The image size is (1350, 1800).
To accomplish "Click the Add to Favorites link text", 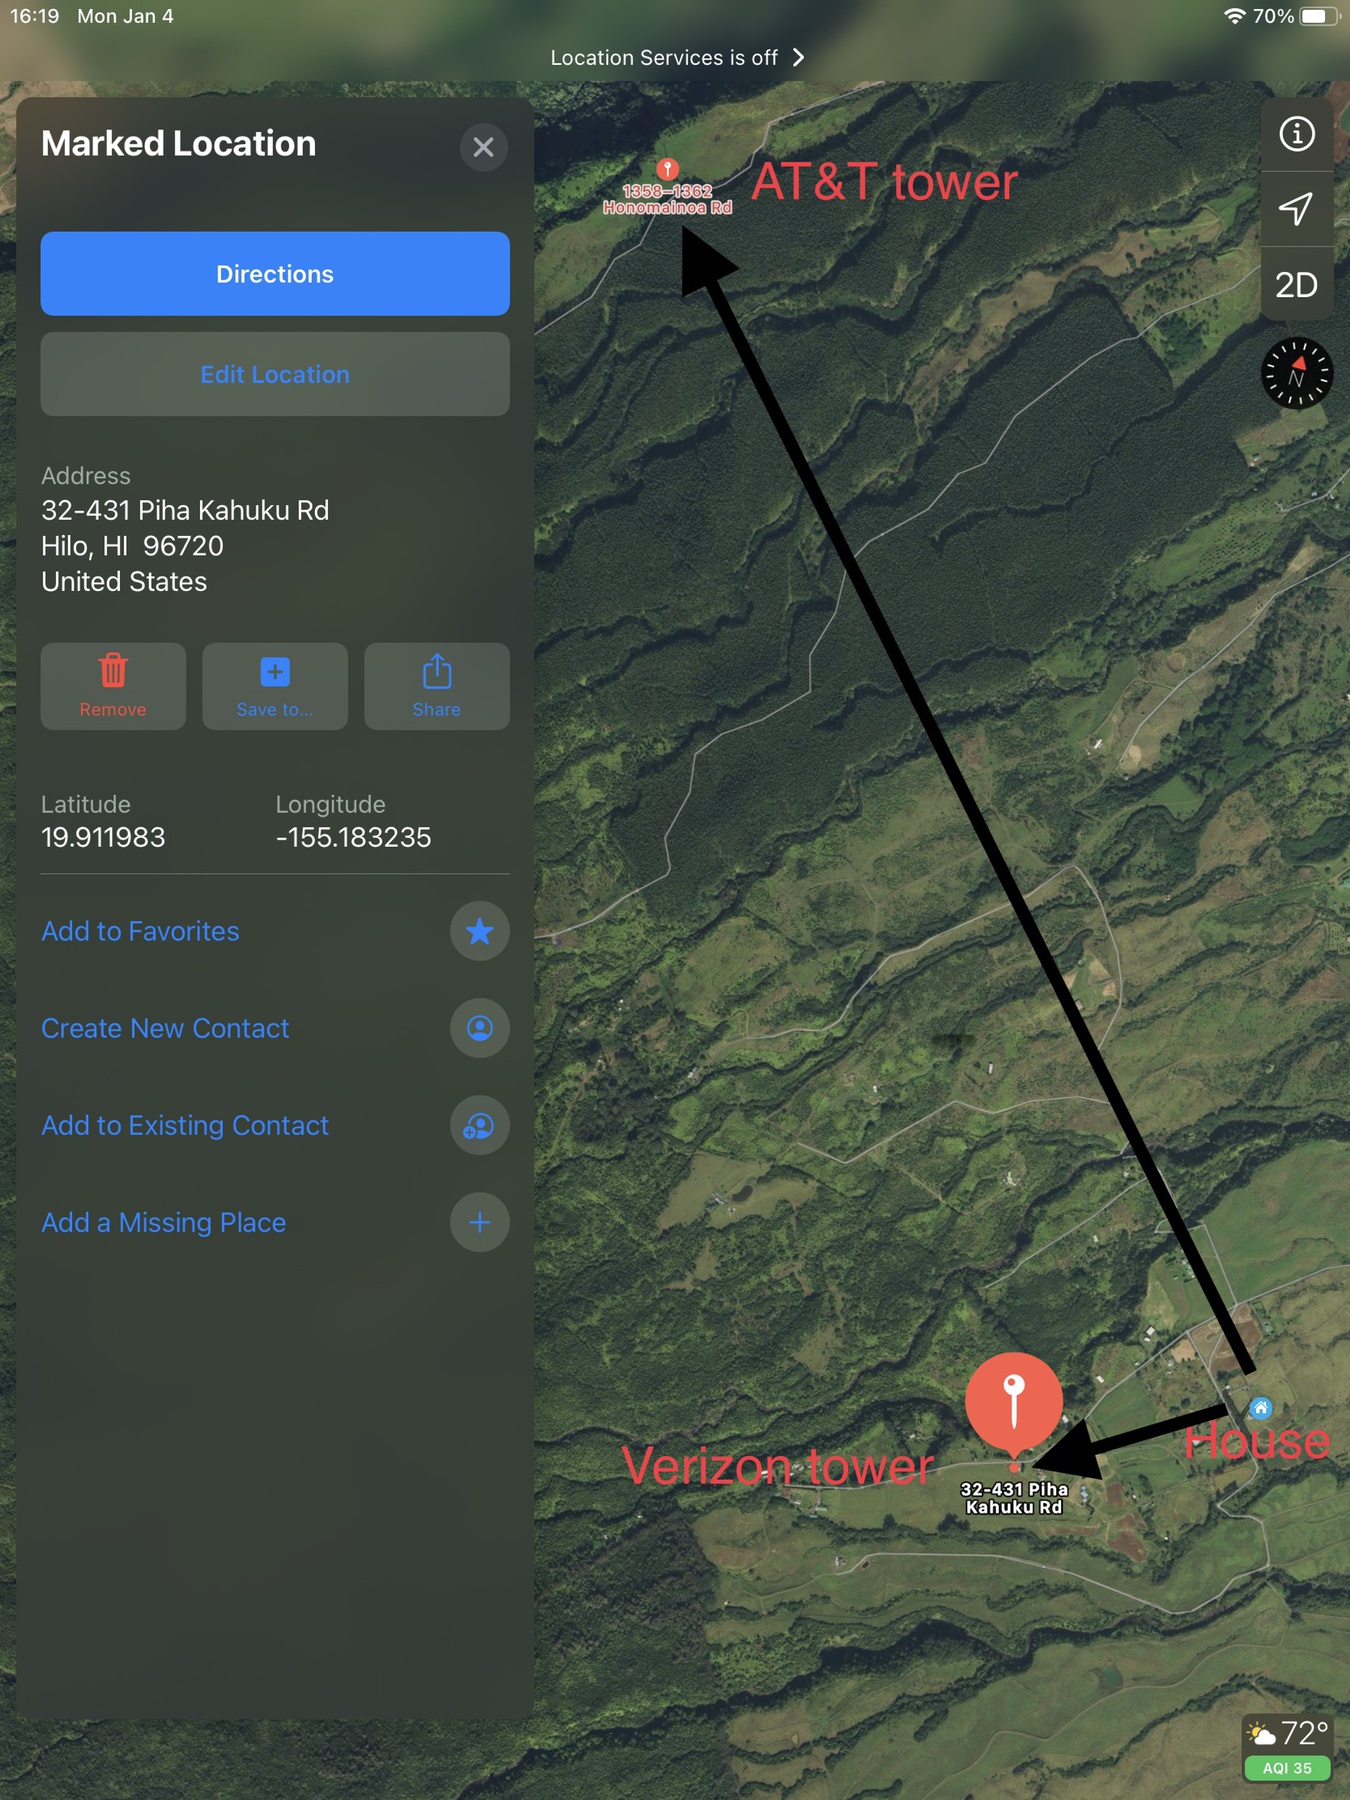I will tap(140, 931).
